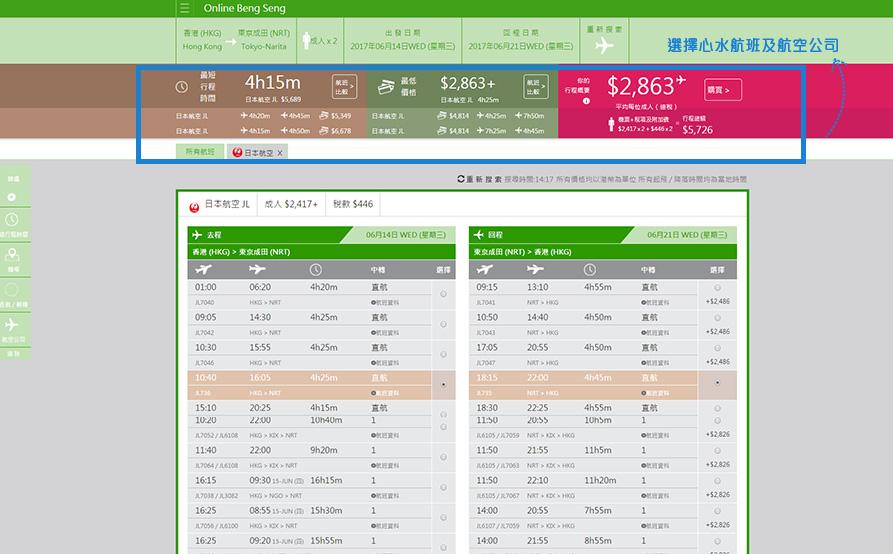Click duration clock column icon in outbound table
The image size is (893, 554).
[x=316, y=269]
